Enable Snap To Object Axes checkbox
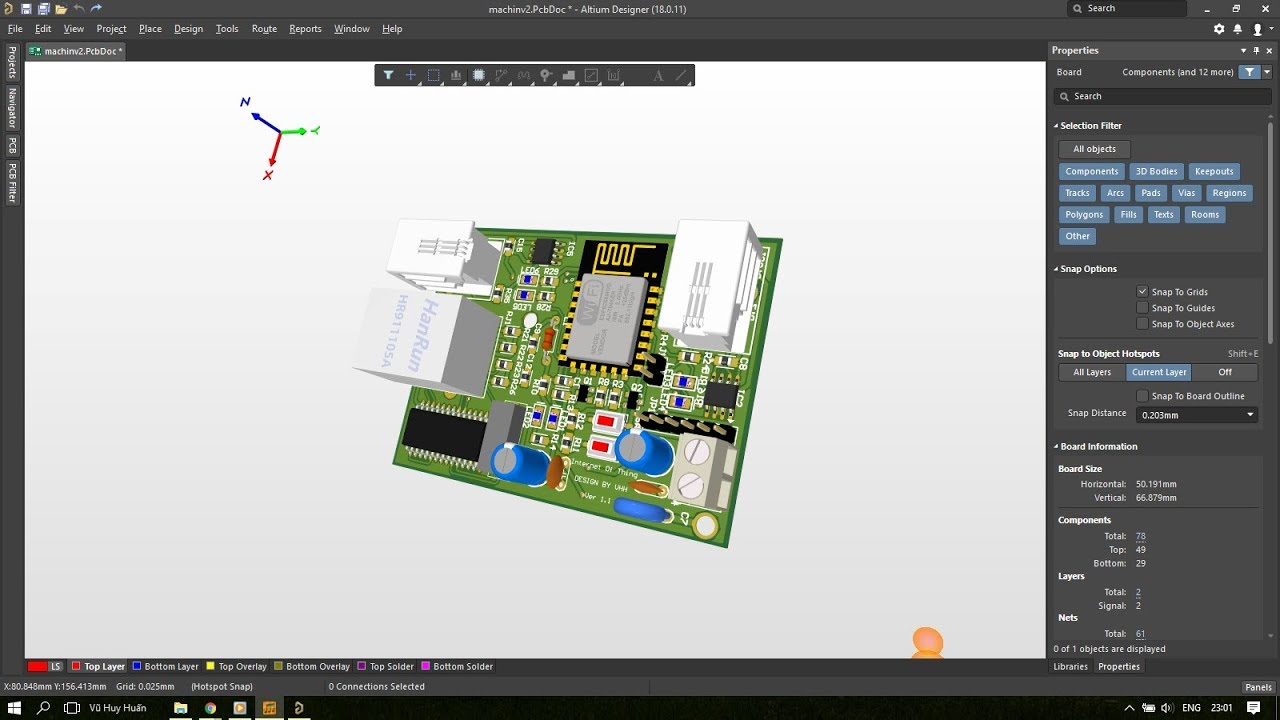1280x720 pixels. tap(1142, 324)
